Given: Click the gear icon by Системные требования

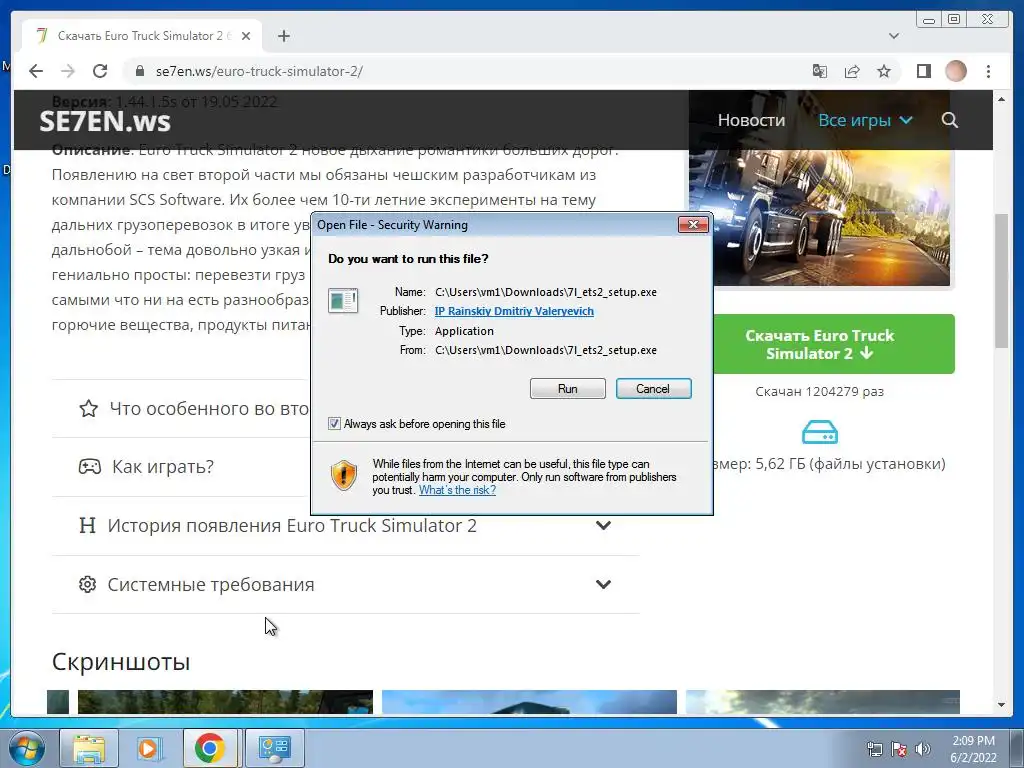Looking at the screenshot, I should pyautogui.click(x=88, y=584).
